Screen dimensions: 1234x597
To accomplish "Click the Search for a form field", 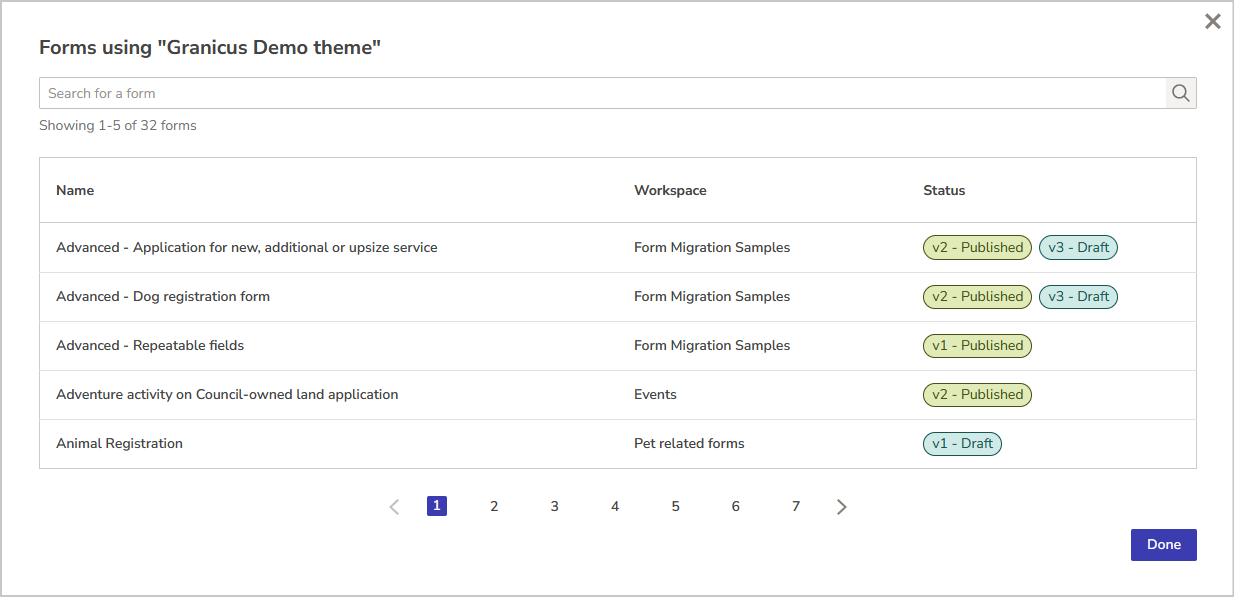I will pyautogui.click(x=602, y=93).
